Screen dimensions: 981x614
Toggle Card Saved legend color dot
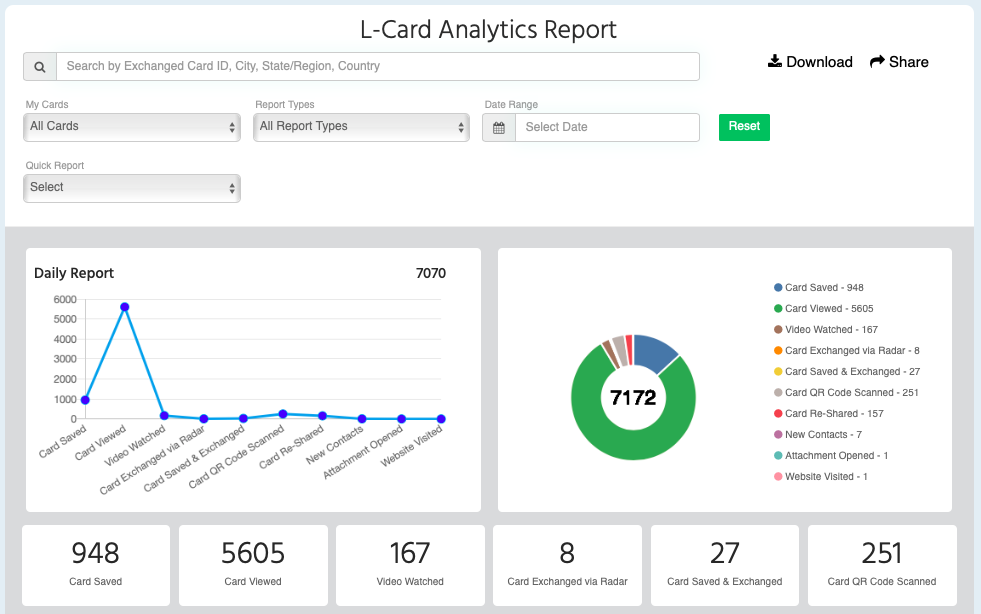(x=778, y=288)
